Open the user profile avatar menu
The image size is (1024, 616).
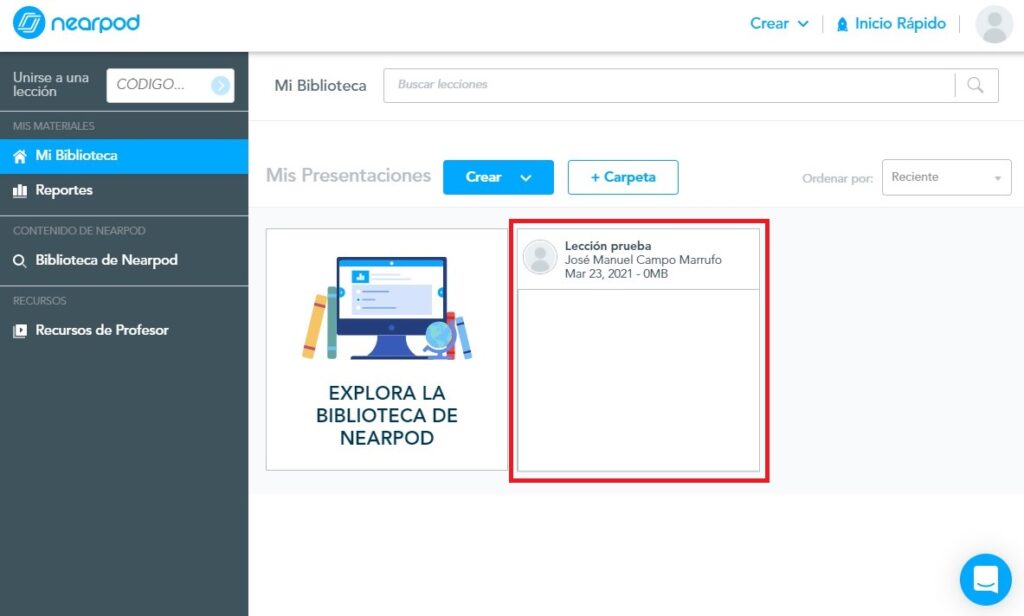(x=993, y=24)
